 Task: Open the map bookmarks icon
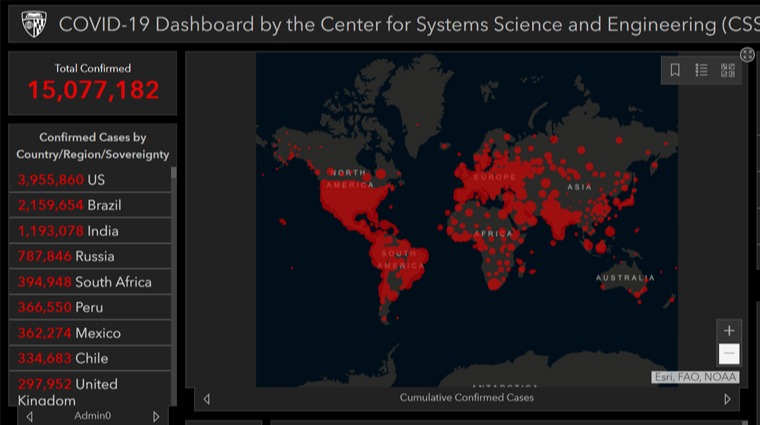(675, 70)
